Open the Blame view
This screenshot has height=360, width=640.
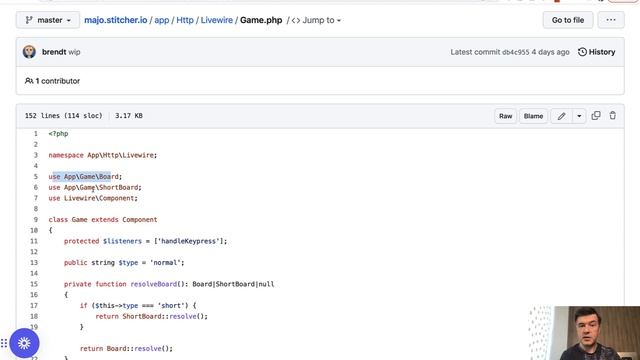[533, 116]
